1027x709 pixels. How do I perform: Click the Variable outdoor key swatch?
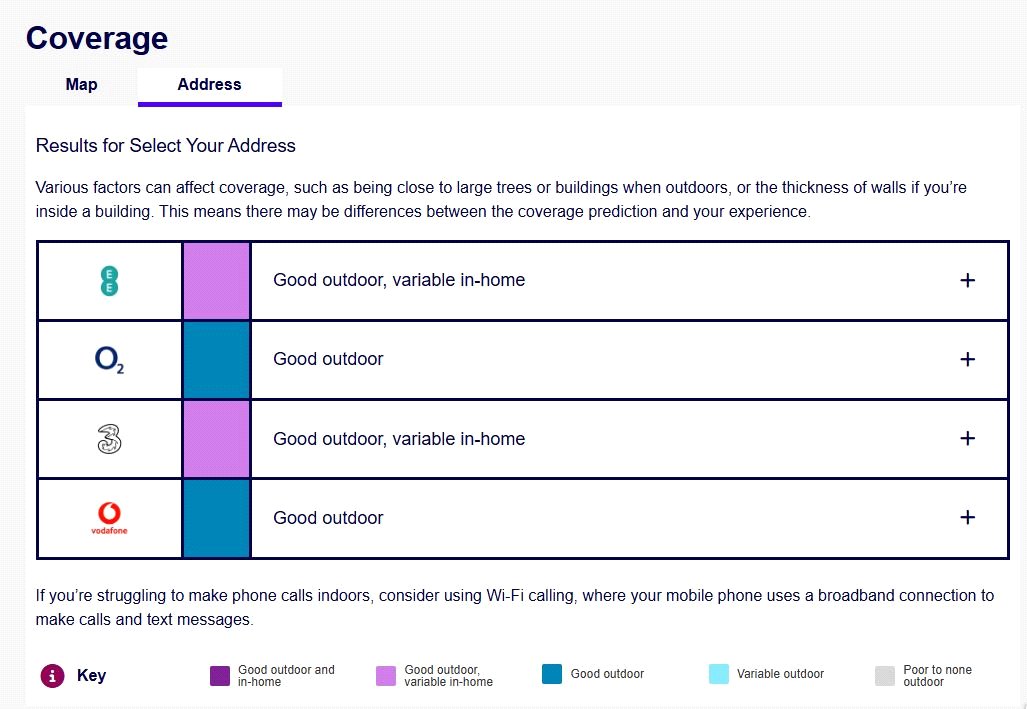718,675
